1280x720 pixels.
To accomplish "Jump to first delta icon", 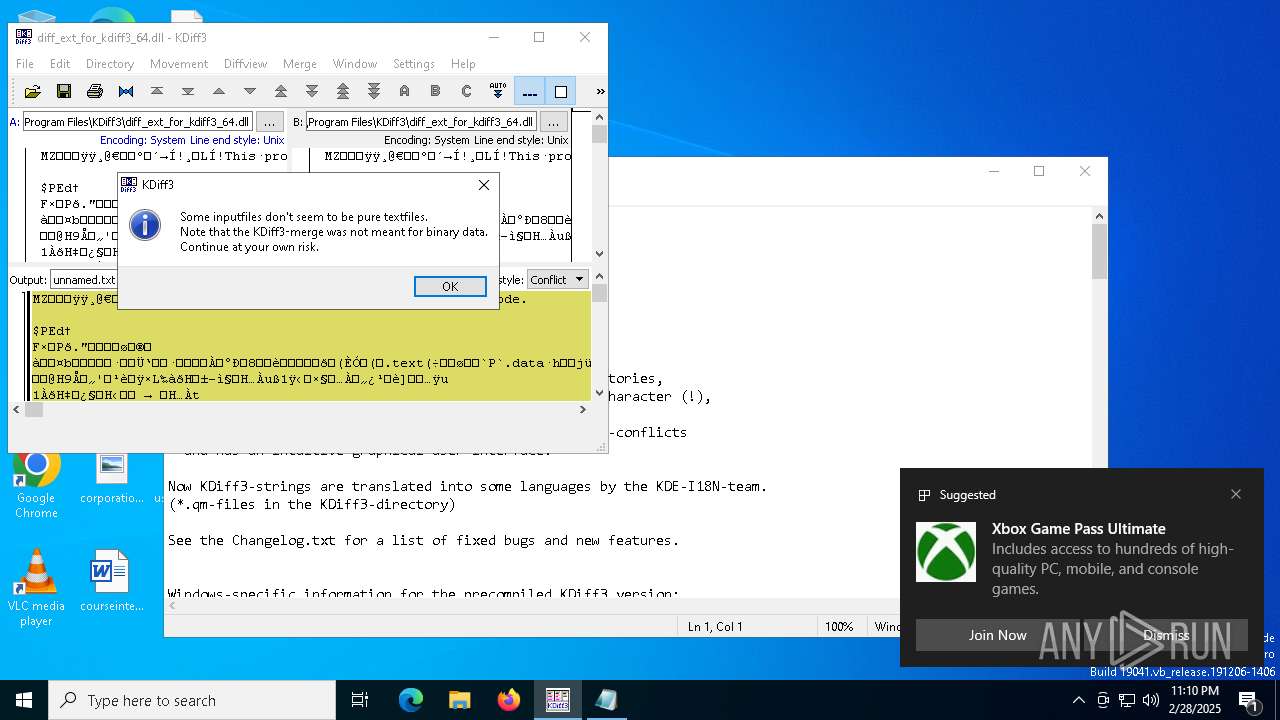I will pyautogui.click(x=157, y=91).
